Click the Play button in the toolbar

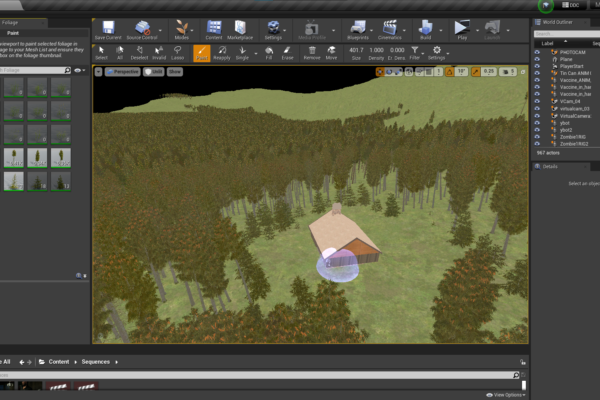[x=462, y=30]
